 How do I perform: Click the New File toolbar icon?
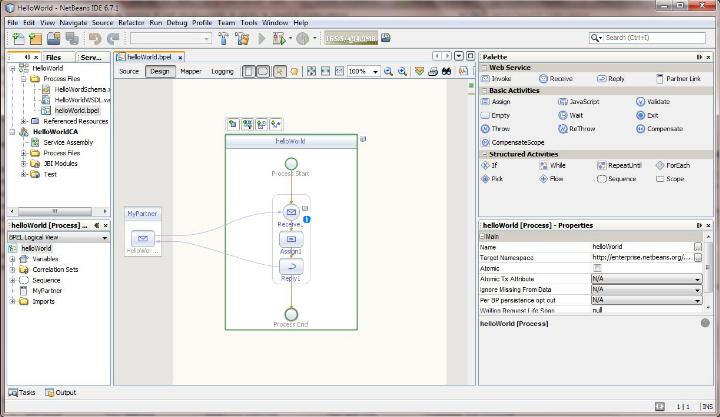[x=19, y=39]
